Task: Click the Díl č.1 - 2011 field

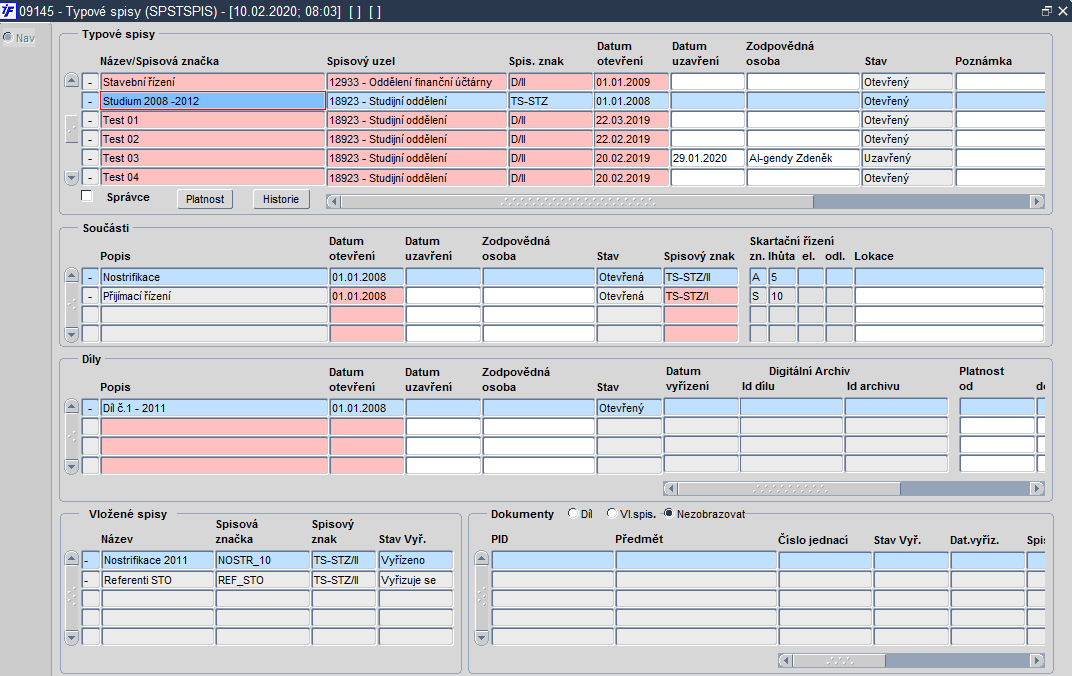Action: [214, 408]
